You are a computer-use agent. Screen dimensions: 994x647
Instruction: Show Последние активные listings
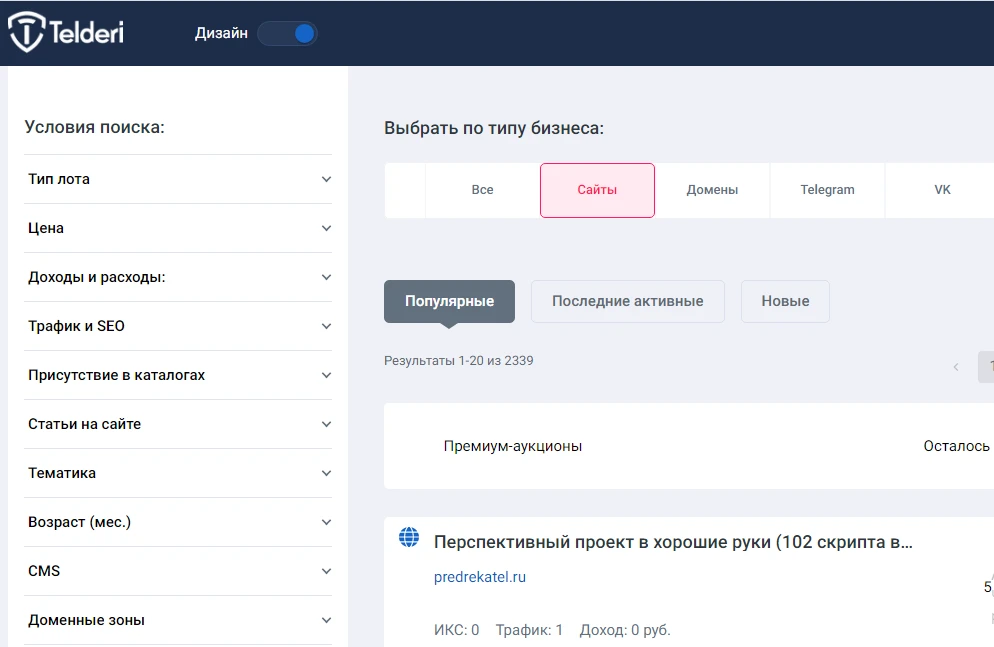628,301
